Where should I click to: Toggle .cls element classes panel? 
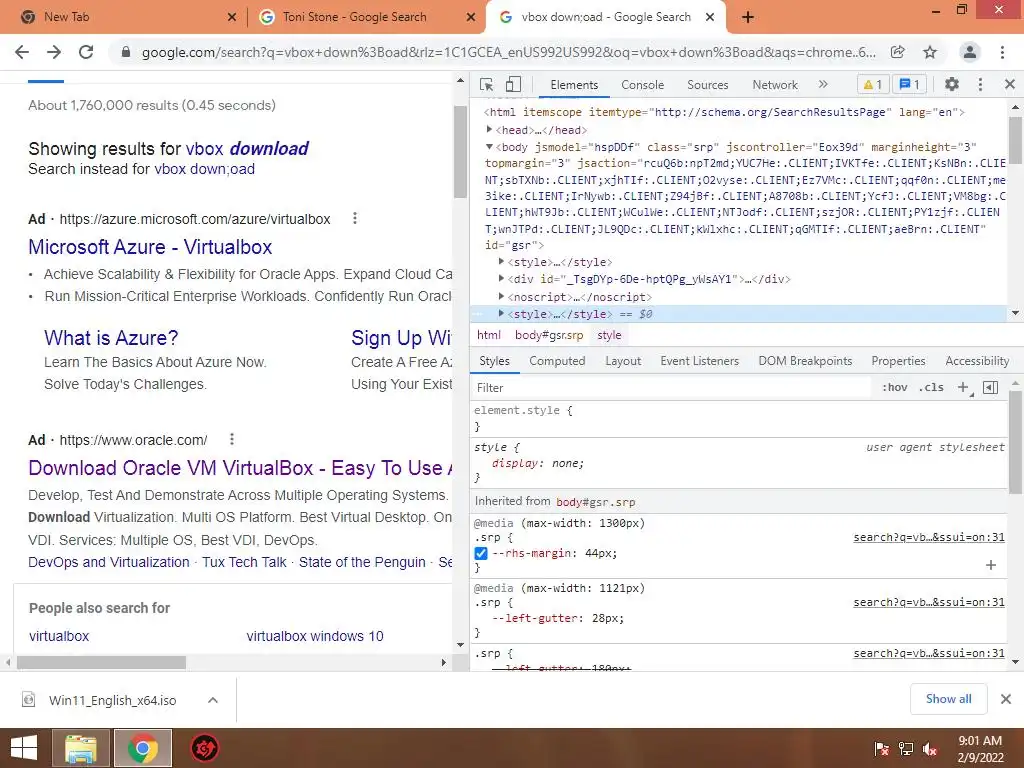click(931, 387)
